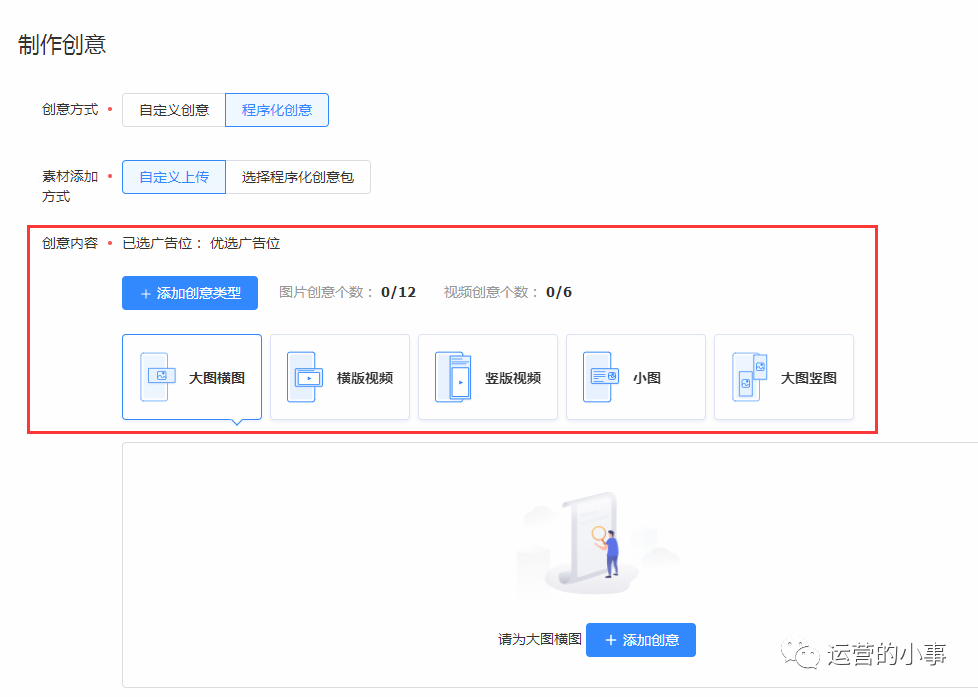Click the plus icon on 添加创意类型

point(146,294)
